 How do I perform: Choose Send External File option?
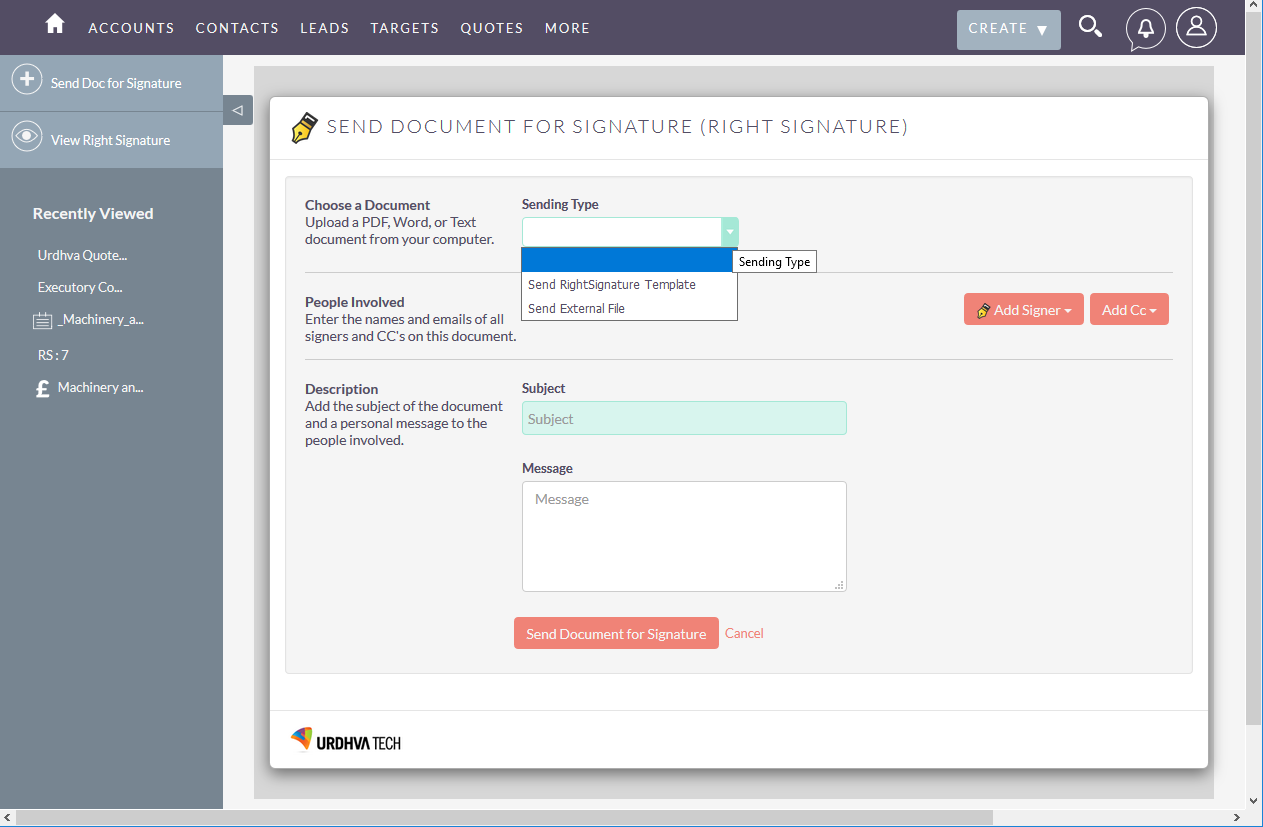tap(629, 308)
